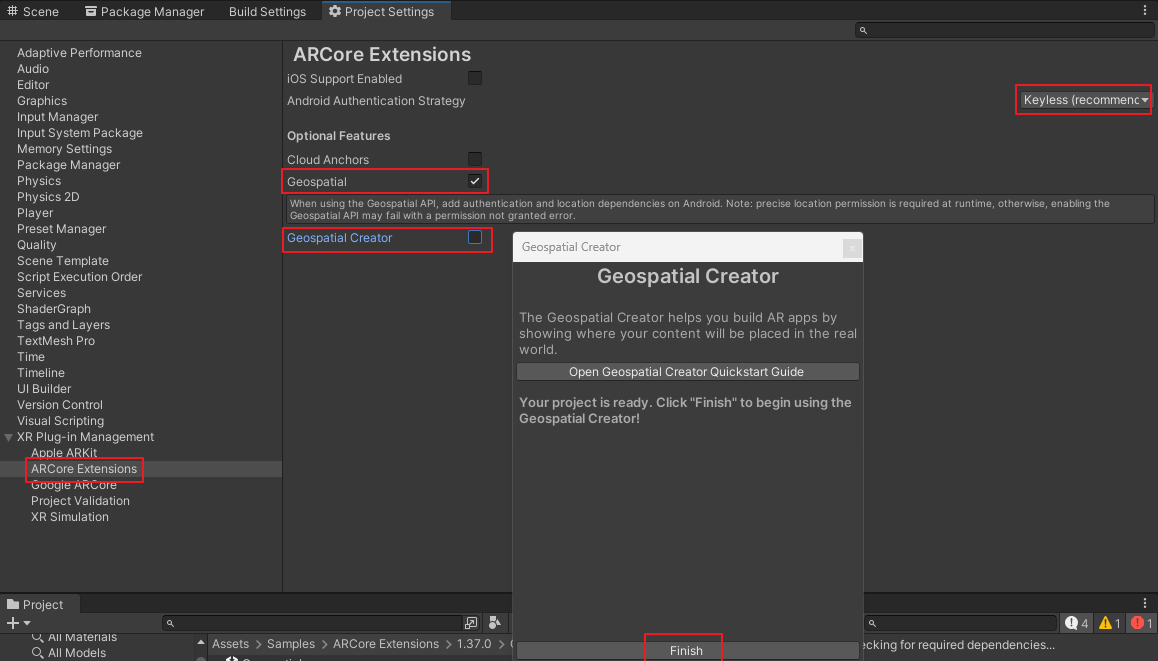Viewport: 1158px width, 661px height.
Task: Uncheck the Geospatial checkbox
Action: (x=475, y=181)
